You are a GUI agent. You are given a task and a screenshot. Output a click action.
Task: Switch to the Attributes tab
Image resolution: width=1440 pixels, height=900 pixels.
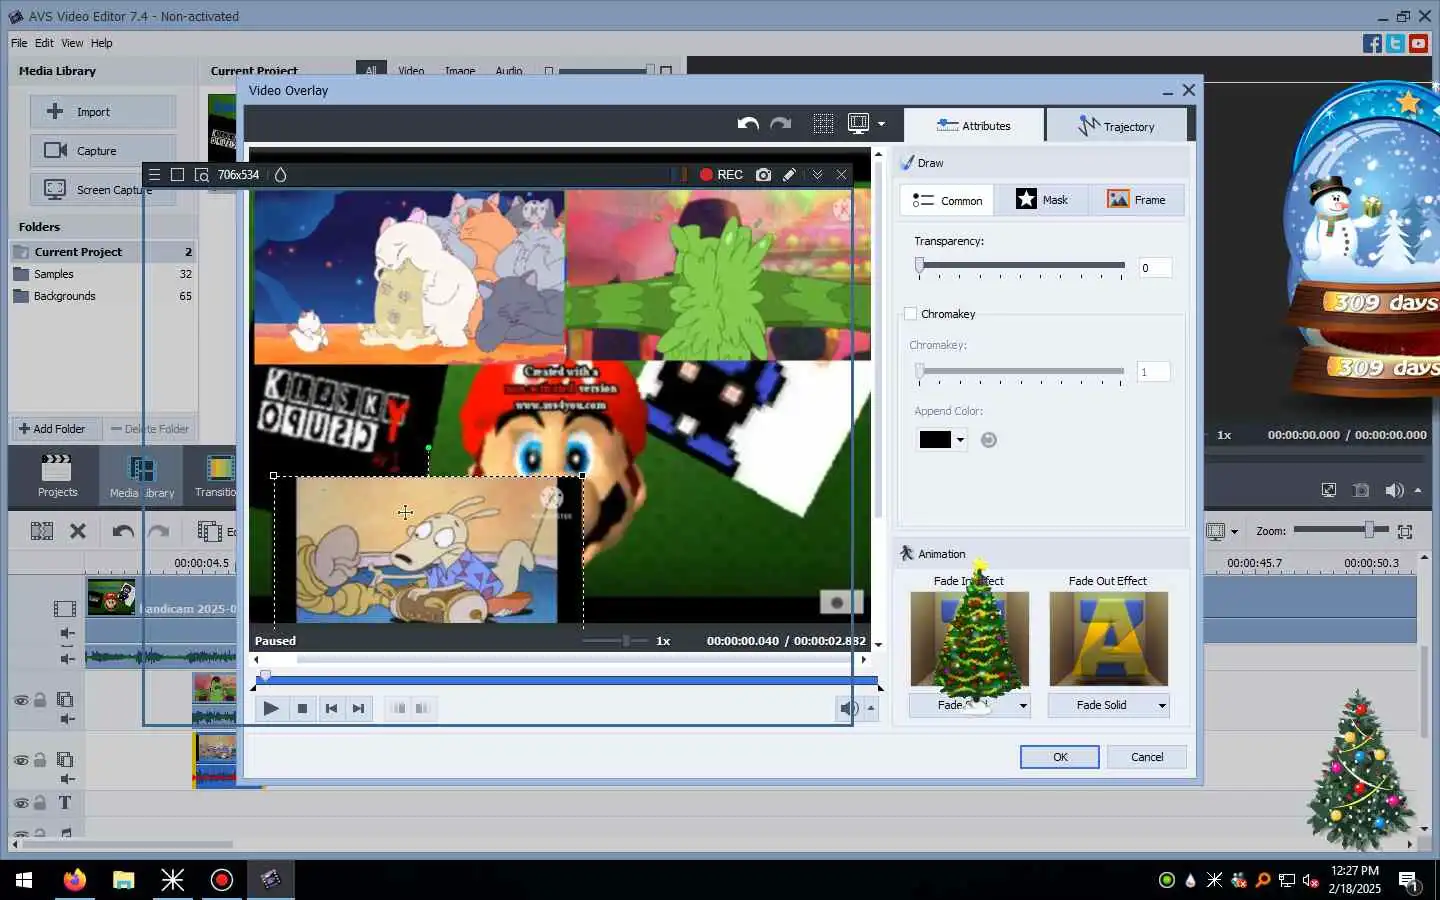click(974, 126)
